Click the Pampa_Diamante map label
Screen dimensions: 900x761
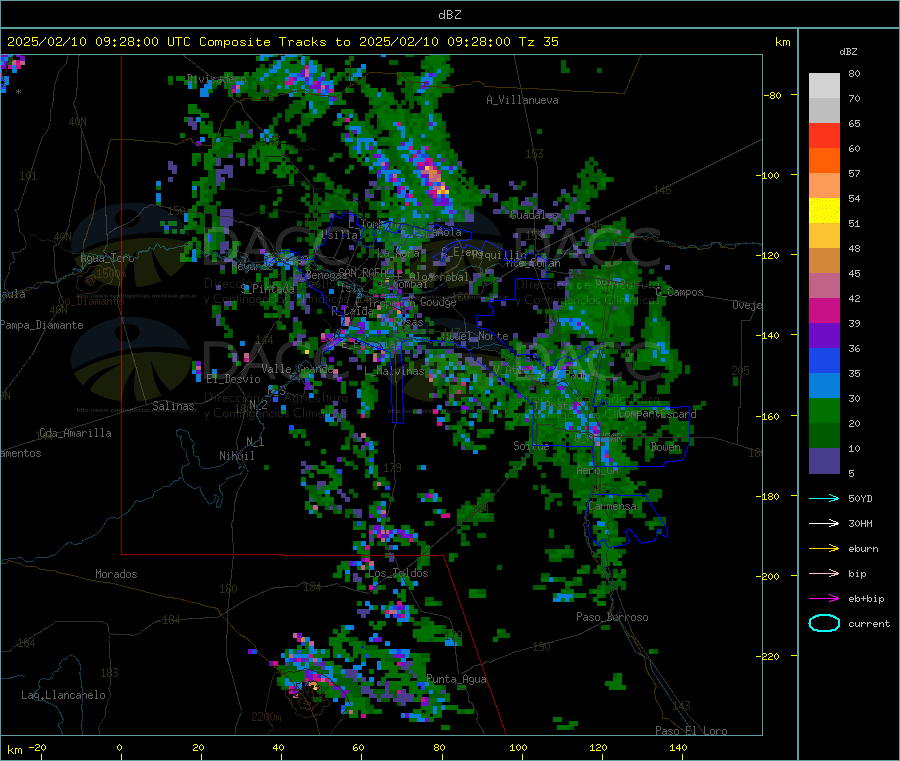pos(42,325)
